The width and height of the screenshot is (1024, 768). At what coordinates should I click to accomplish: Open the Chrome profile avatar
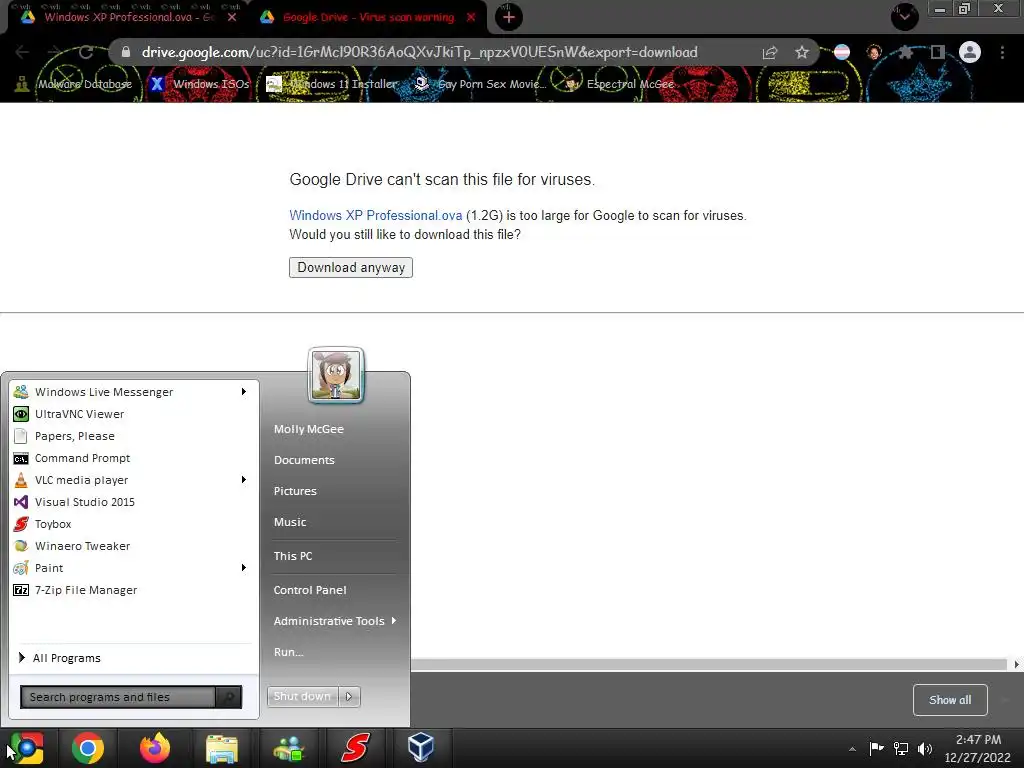point(970,52)
